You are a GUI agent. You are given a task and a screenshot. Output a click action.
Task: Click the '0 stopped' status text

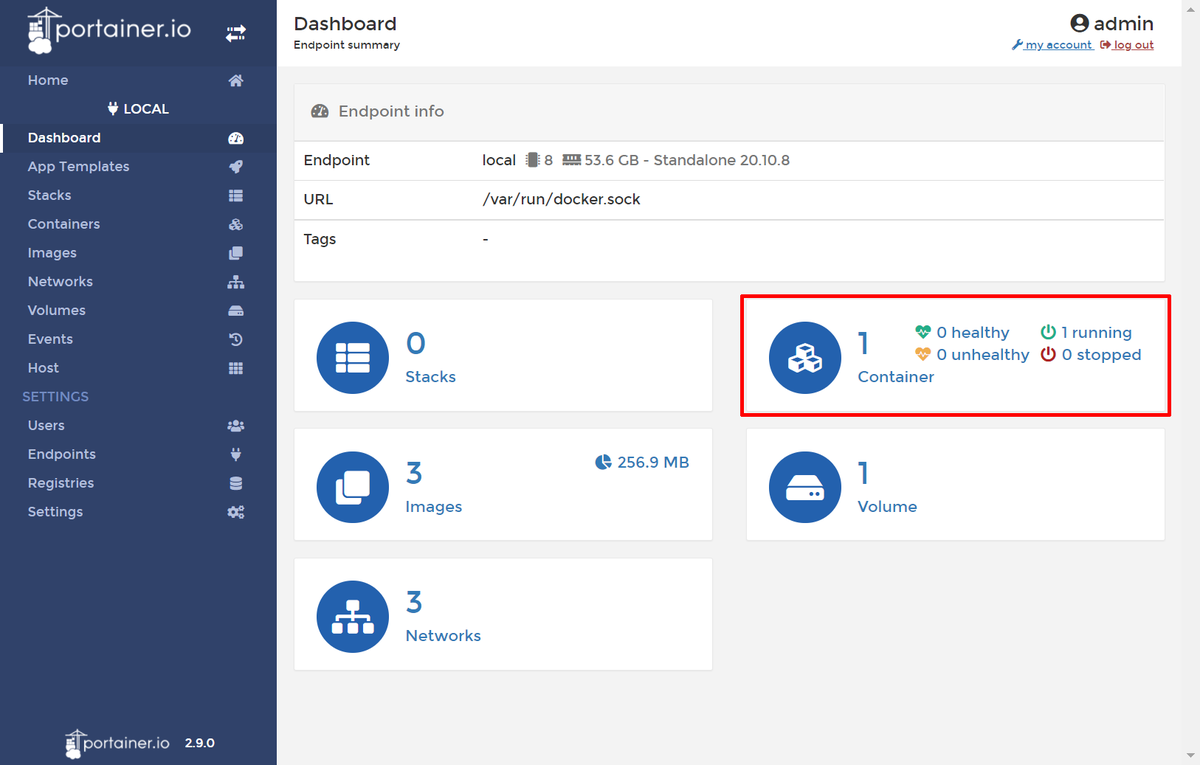click(x=1101, y=354)
